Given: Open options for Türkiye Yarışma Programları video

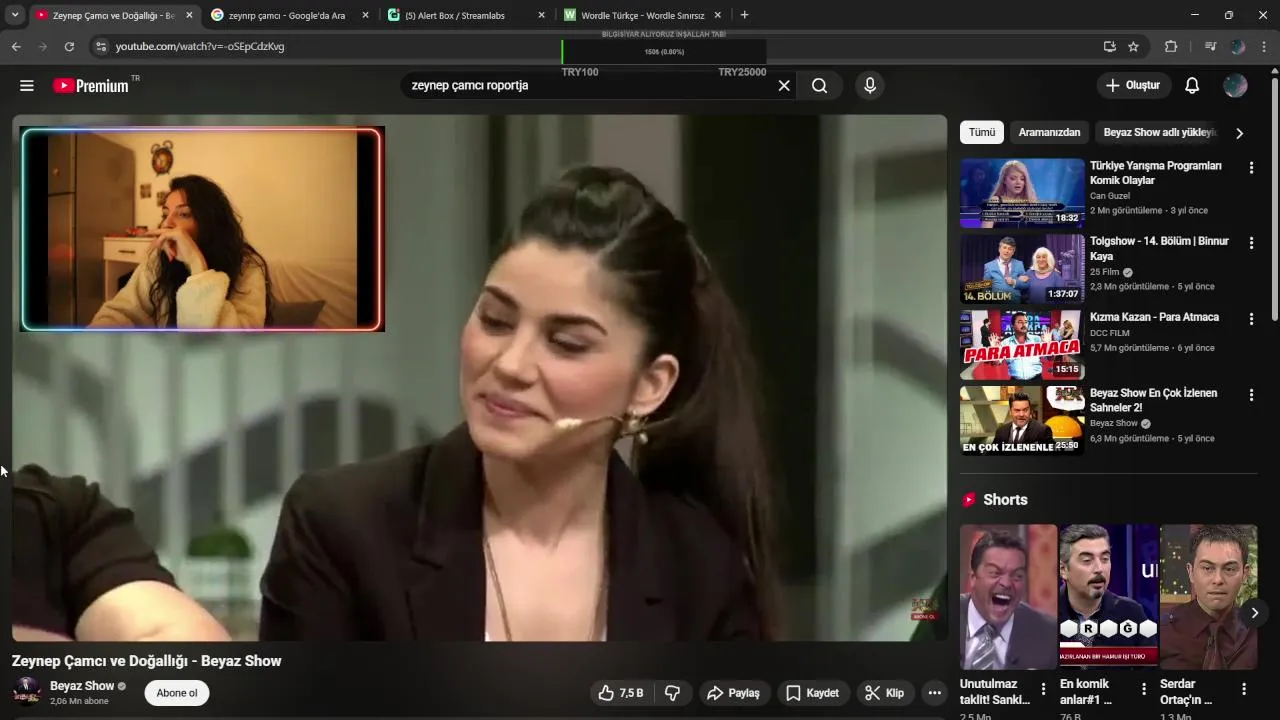Looking at the screenshot, I should [x=1251, y=168].
